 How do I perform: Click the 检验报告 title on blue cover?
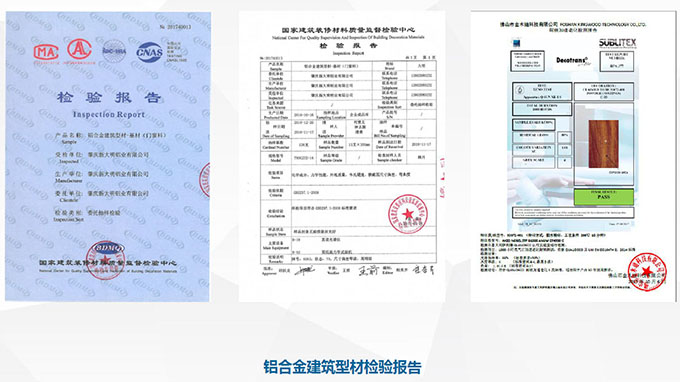click(x=108, y=98)
